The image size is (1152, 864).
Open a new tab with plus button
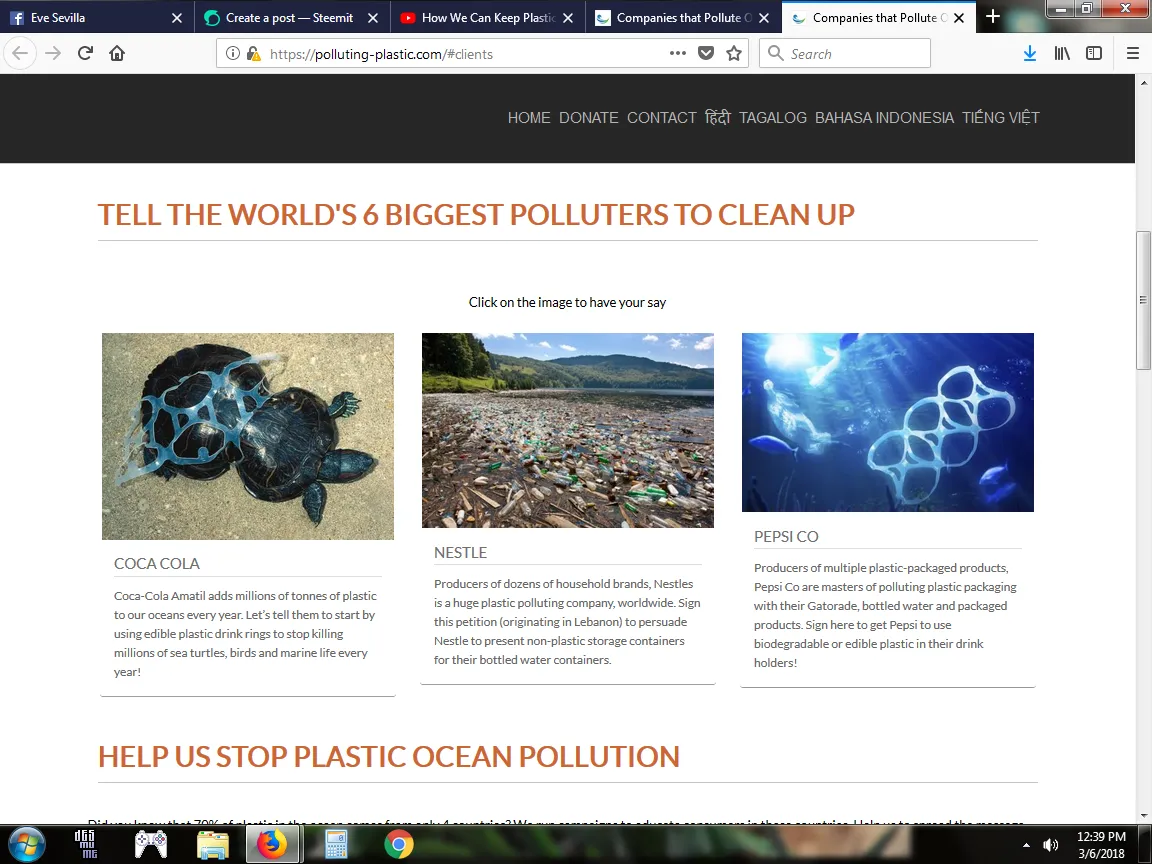click(993, 16)
